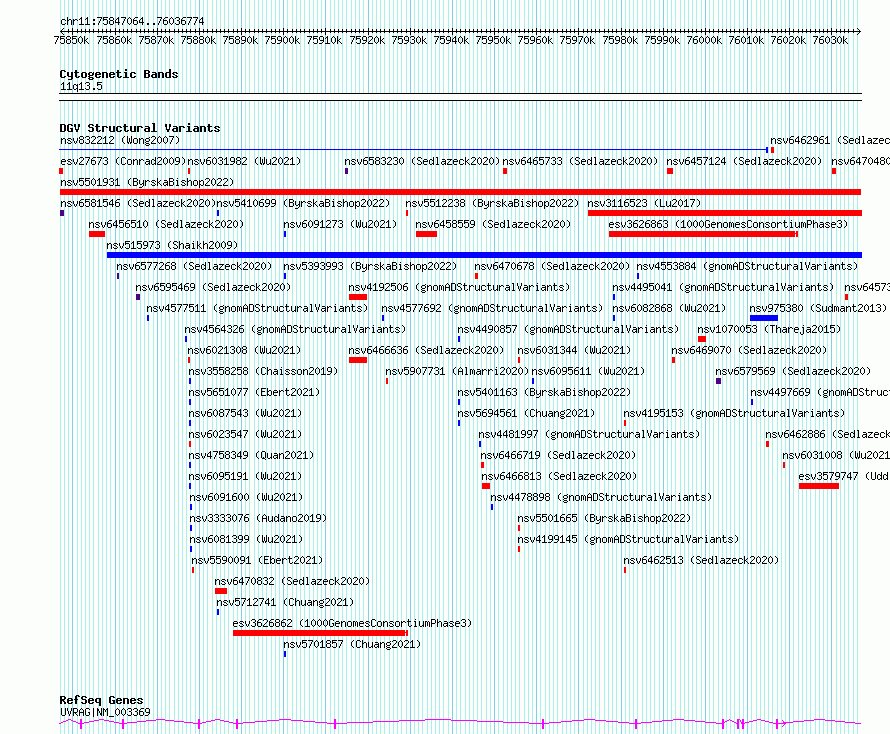Open the nsv5501665 (ByrskaBishop2022) label
Viewport: 890px width, 734px height.
604,518
